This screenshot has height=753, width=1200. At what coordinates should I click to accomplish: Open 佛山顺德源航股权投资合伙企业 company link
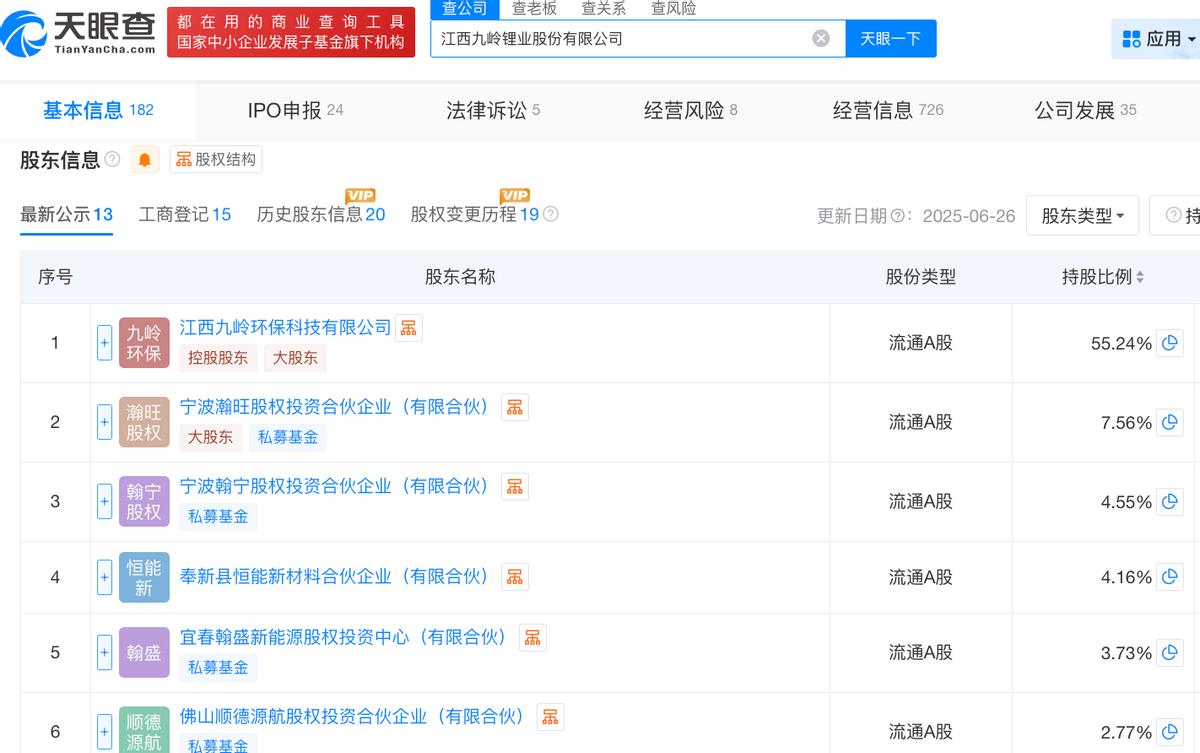point(356,716)
